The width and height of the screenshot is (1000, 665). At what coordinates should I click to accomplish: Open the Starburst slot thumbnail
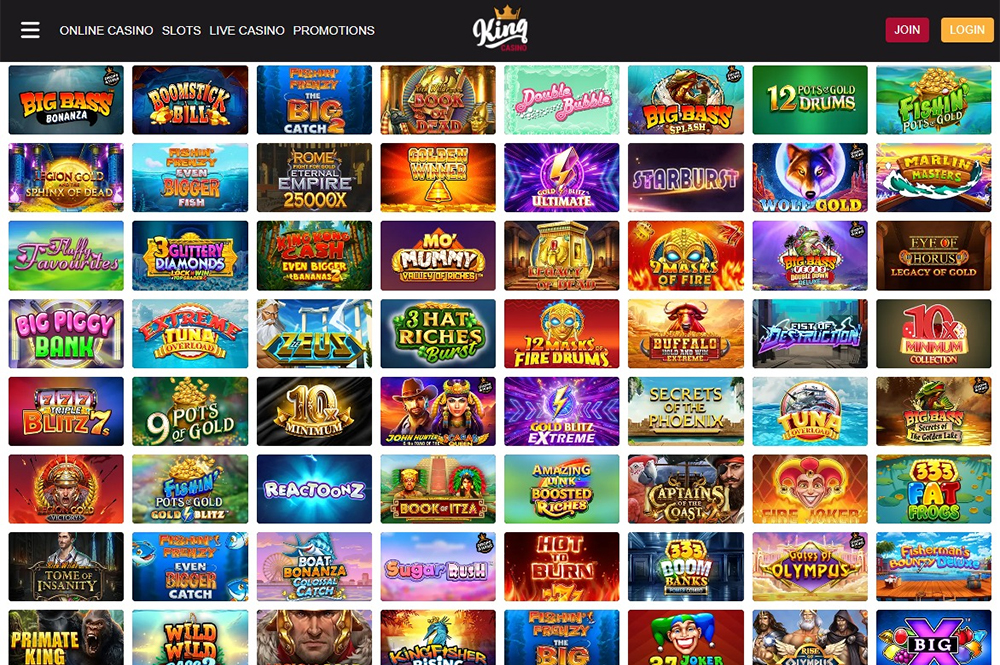(686, 178)
